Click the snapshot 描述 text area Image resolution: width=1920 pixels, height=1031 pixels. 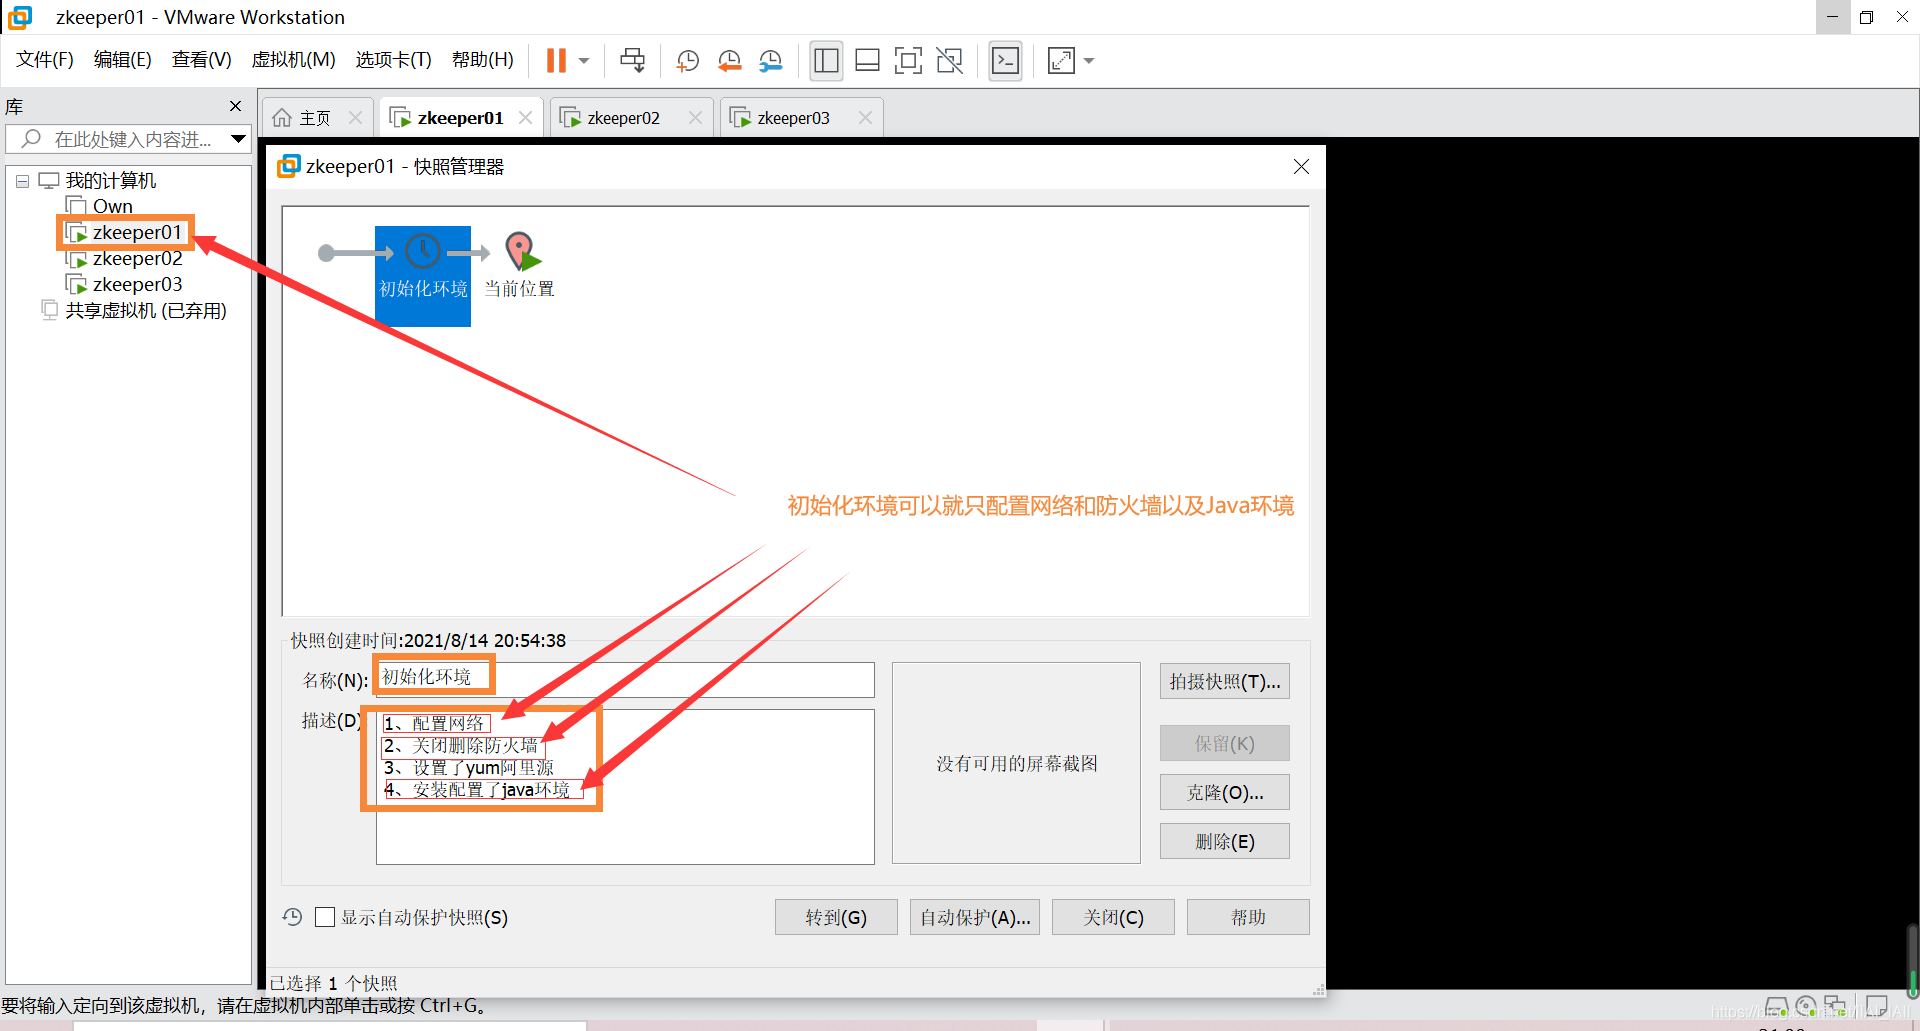pyautogui.click(x=625, y=787)
